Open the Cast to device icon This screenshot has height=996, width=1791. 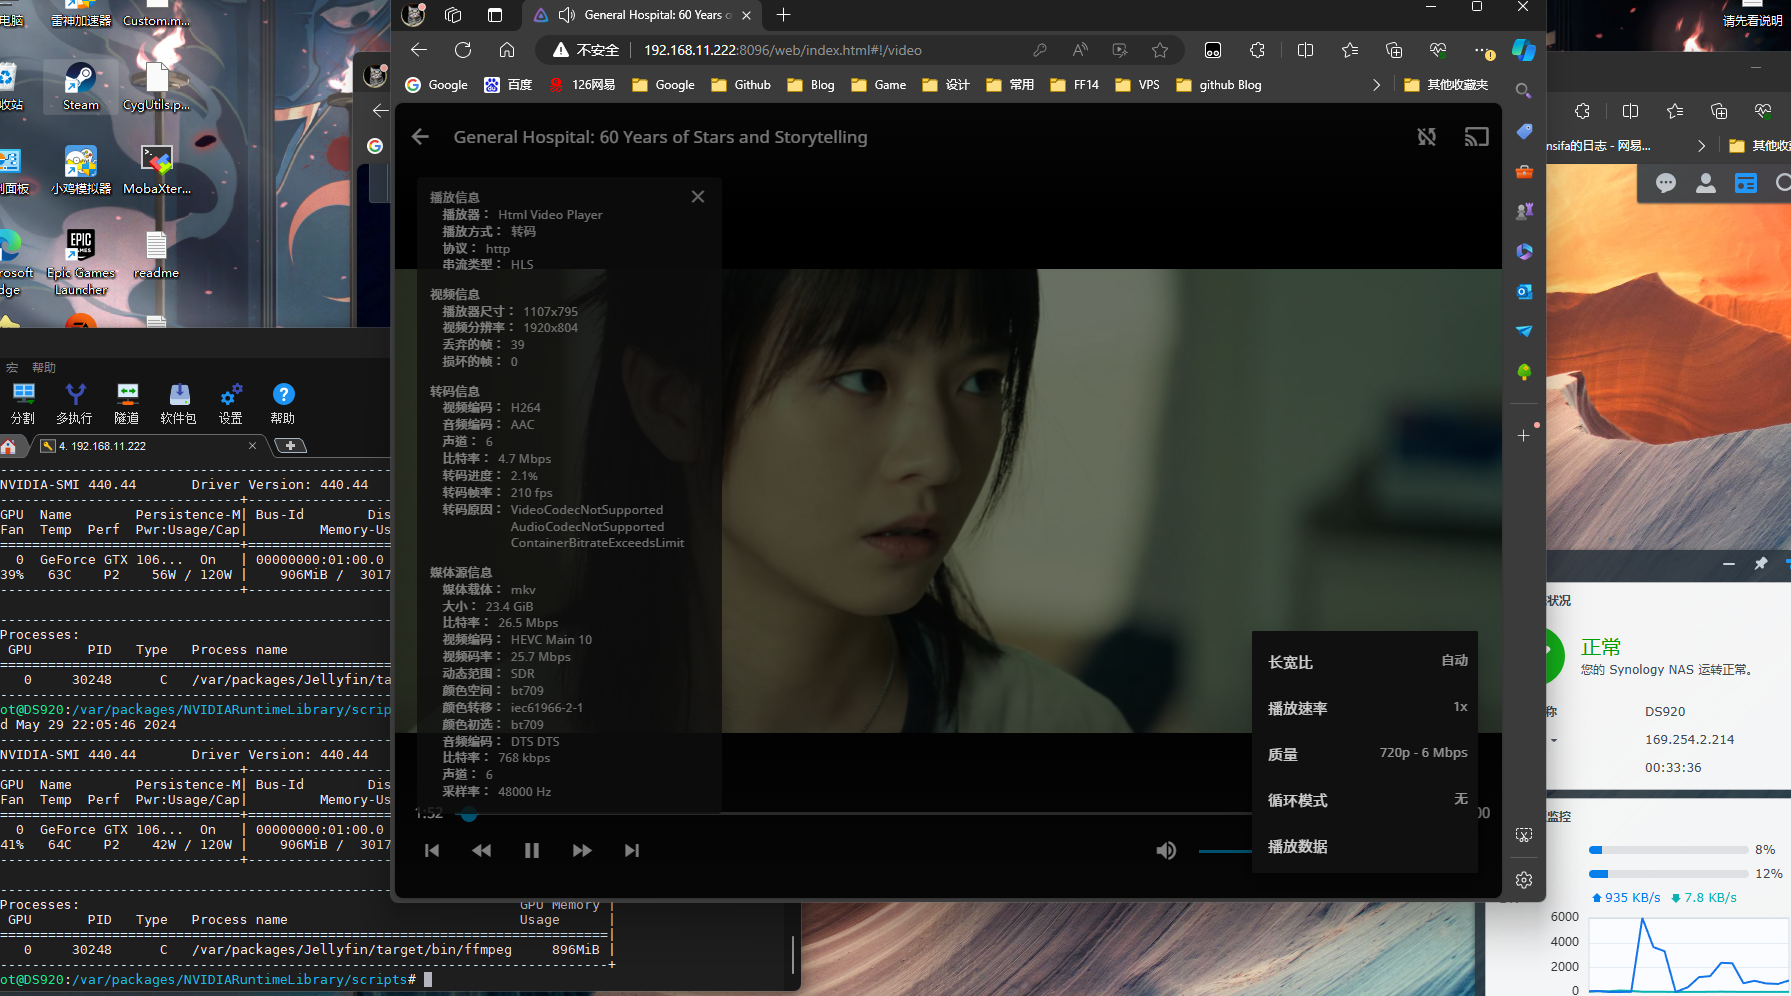tap(1477, 137)
